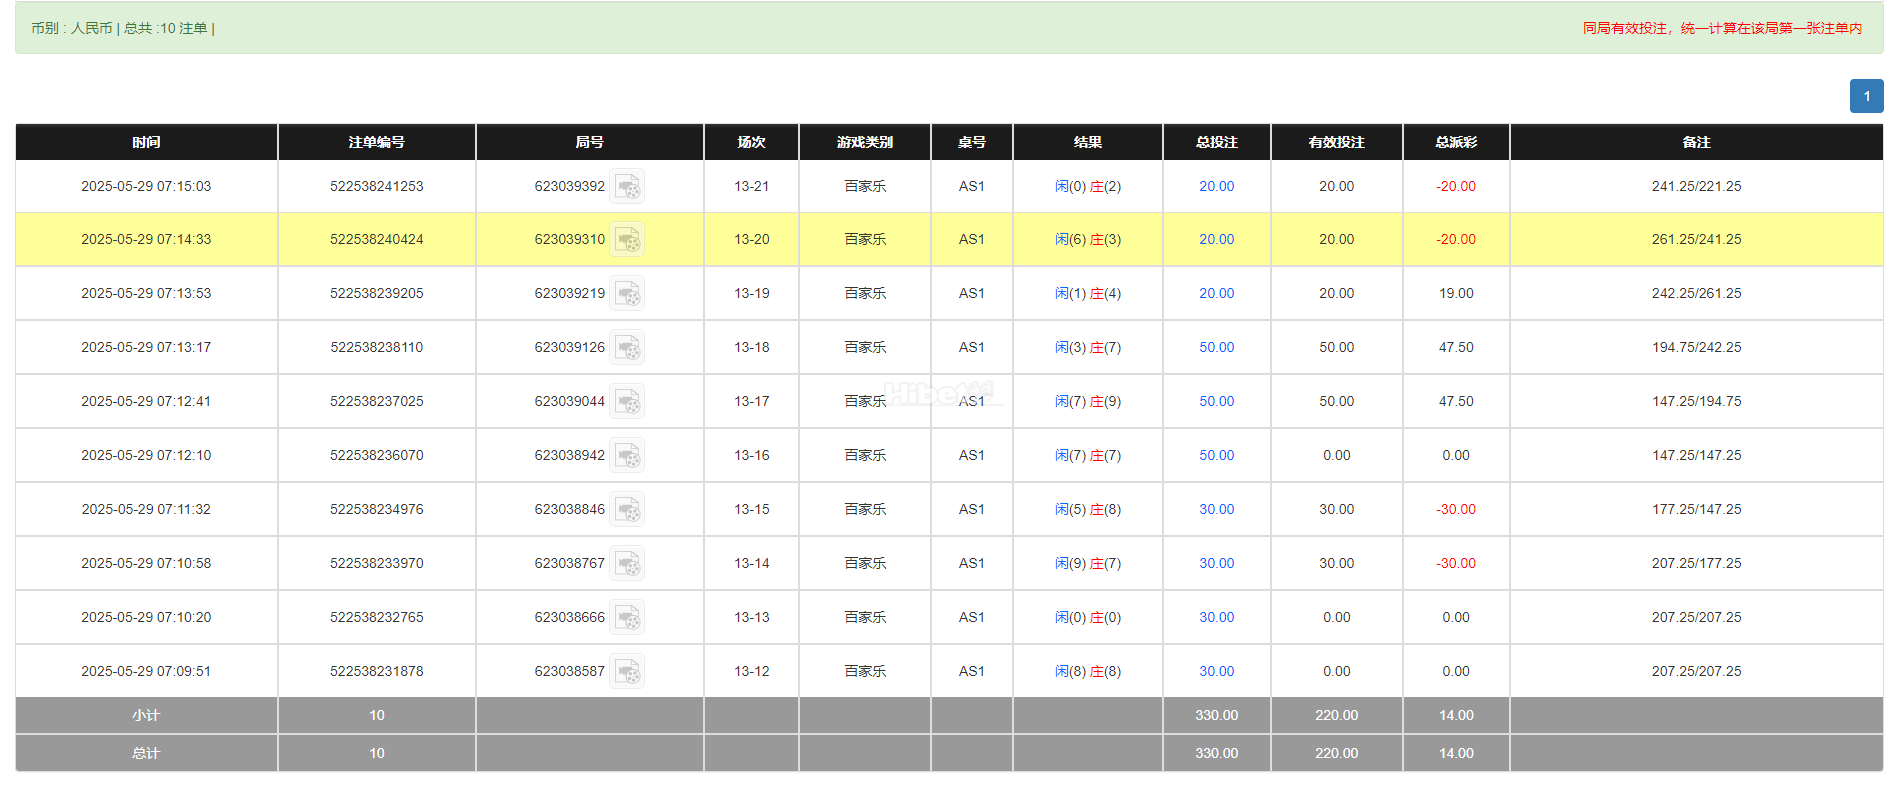Image resolution: width=1890 pixels, height=786 pixels.
Task: Click the 时间 column header
Action: (x=146, y=142)
